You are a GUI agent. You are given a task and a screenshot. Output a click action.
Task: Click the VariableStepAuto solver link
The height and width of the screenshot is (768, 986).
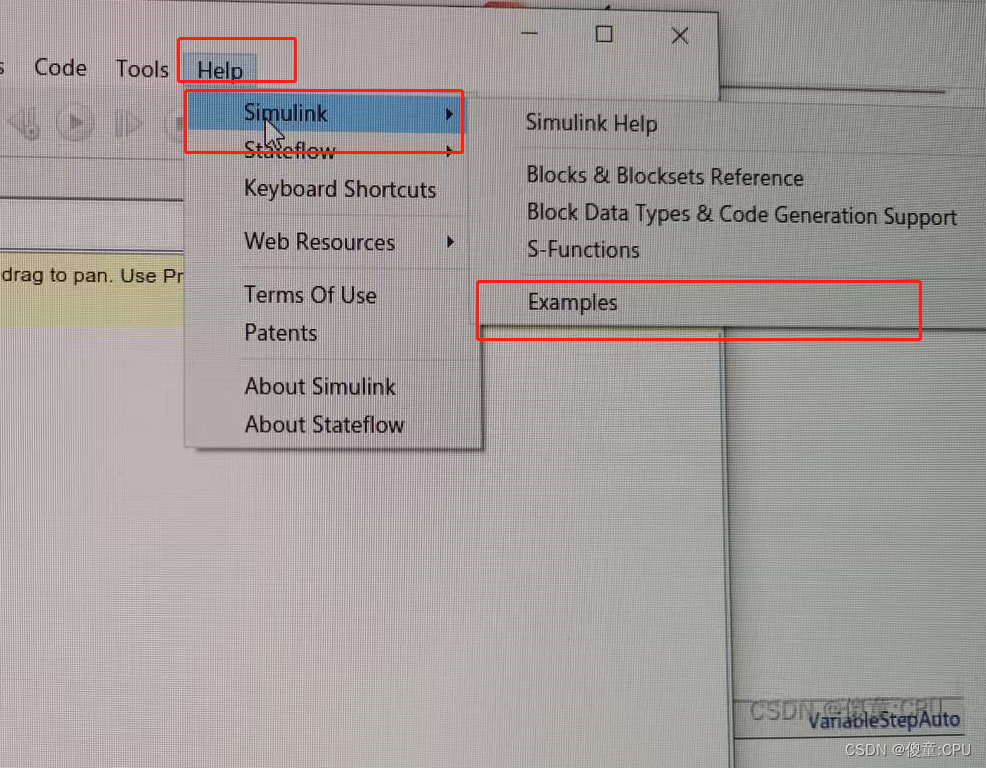(884, 720)
